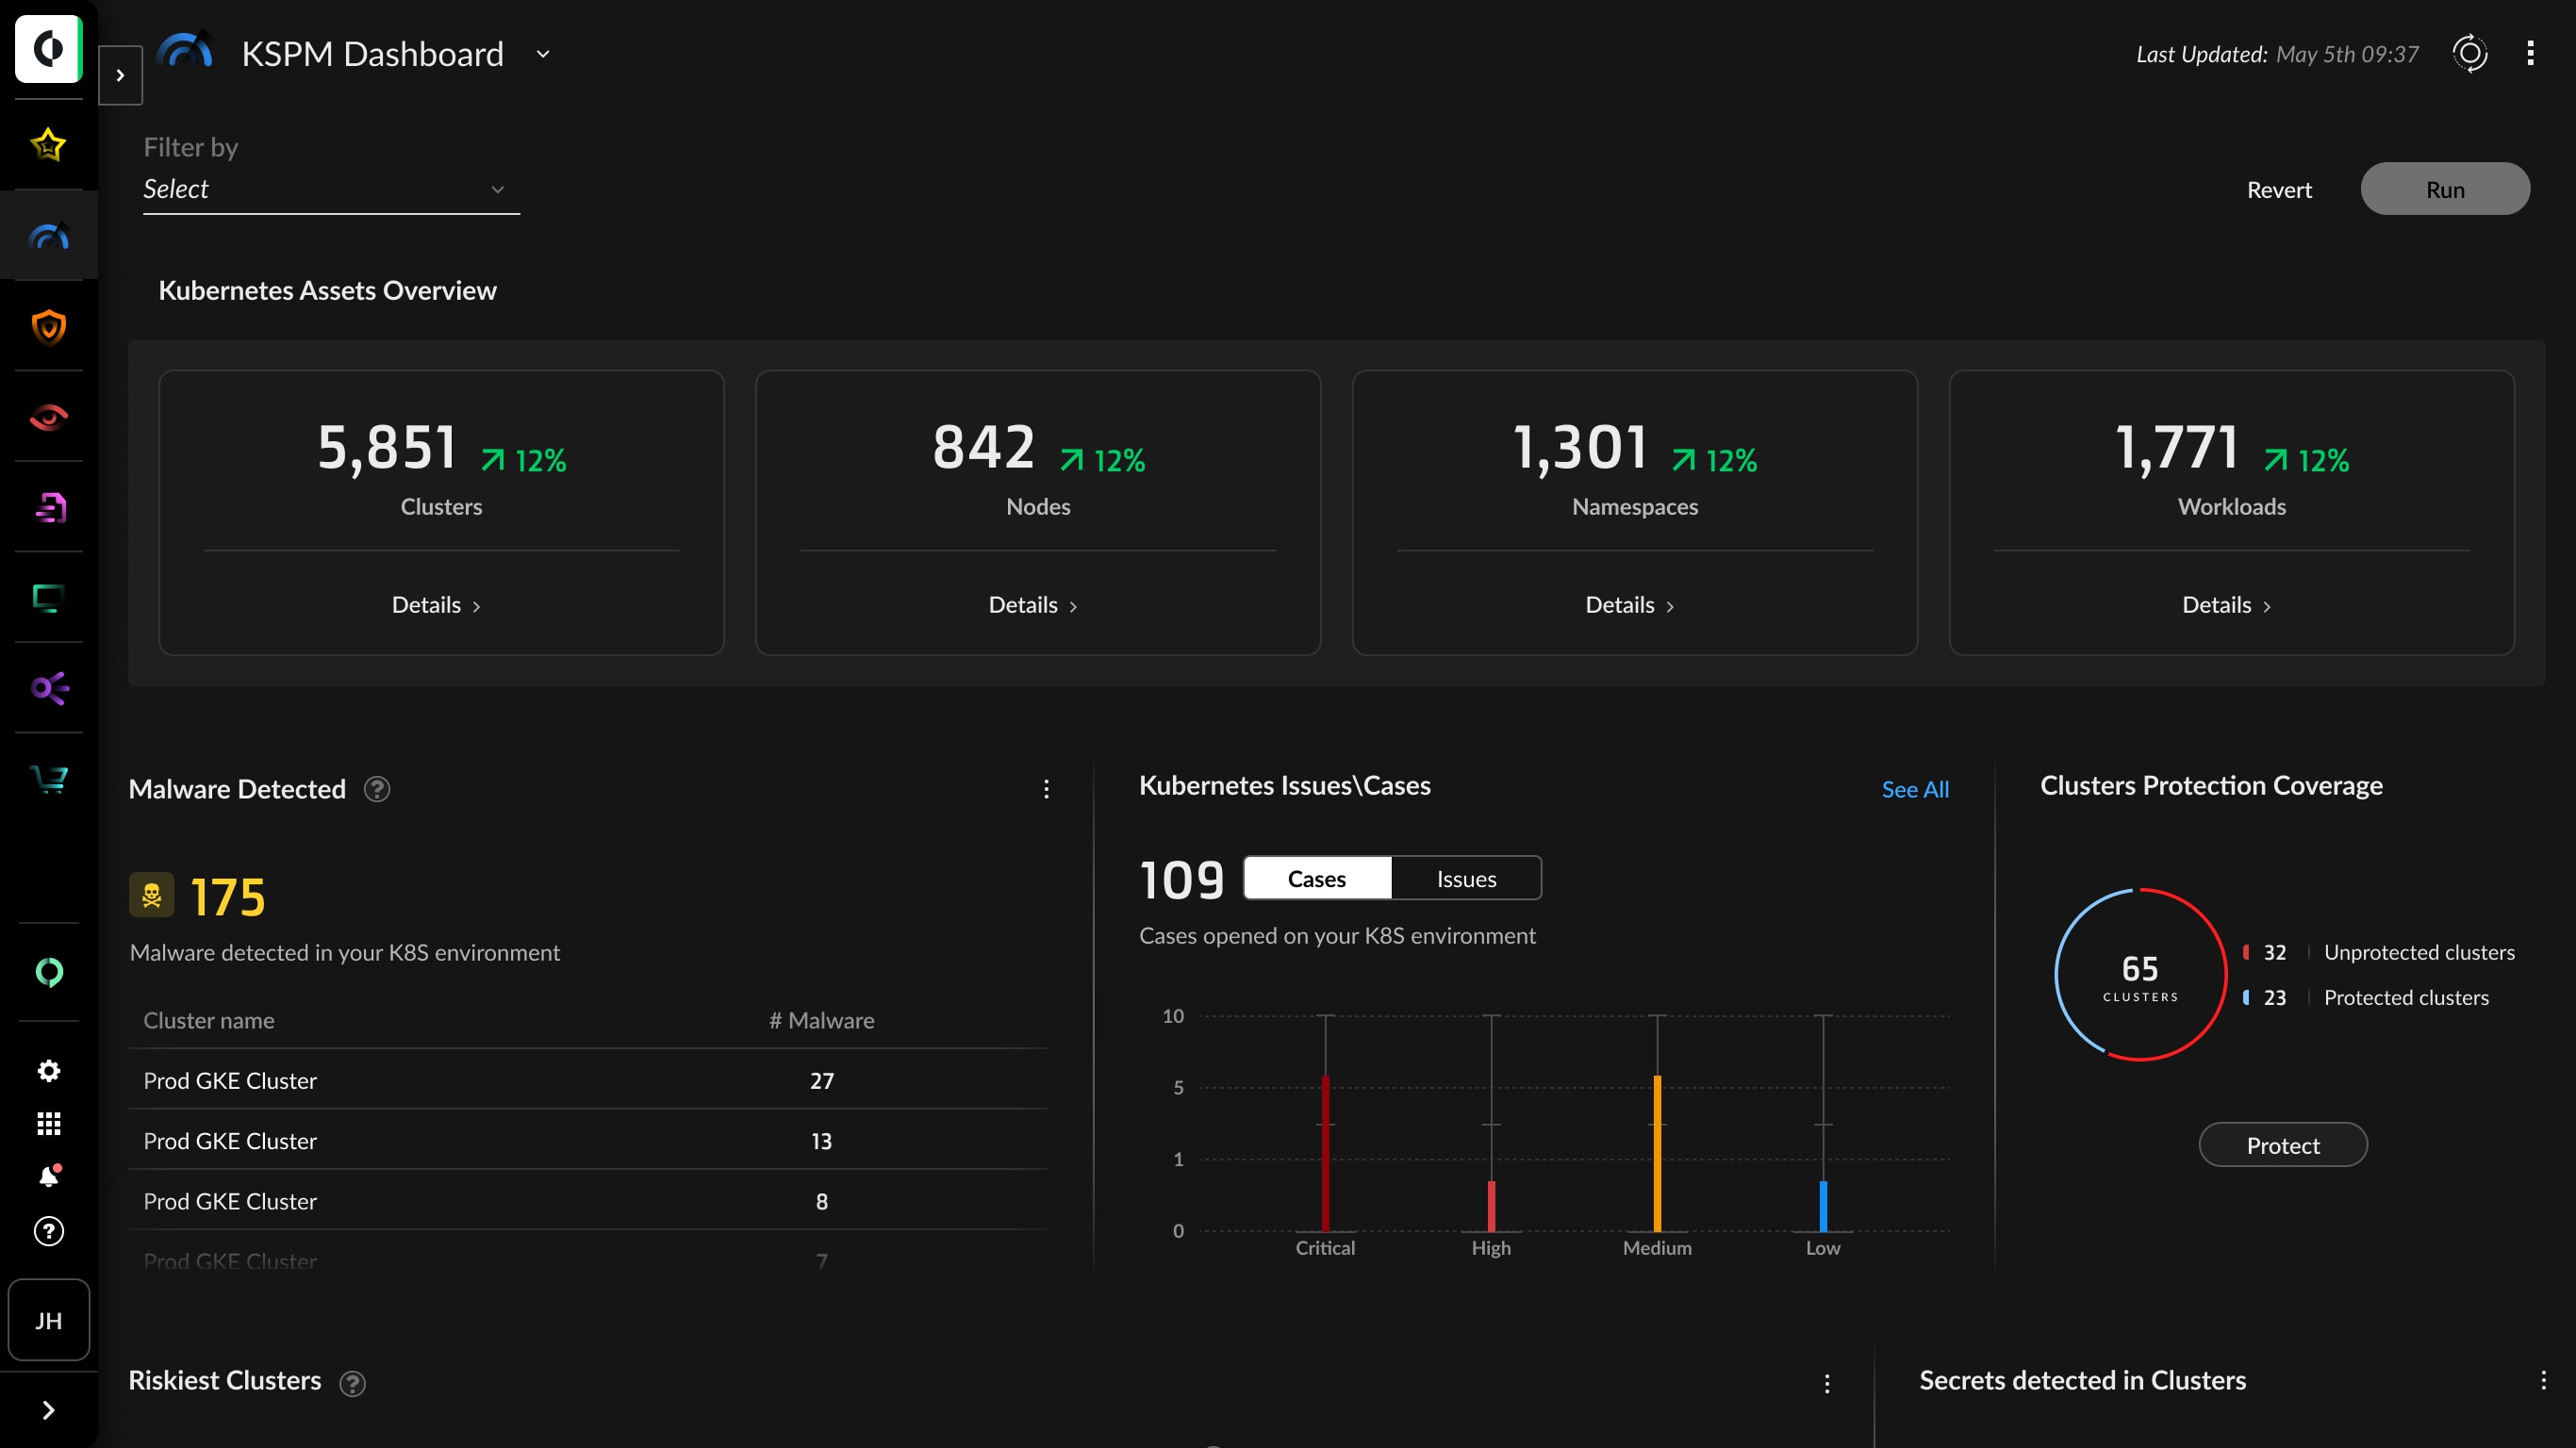2576x1448 pixels.
Task: Toggle the Malware Detected options menu
Action: click(1046, 788)
